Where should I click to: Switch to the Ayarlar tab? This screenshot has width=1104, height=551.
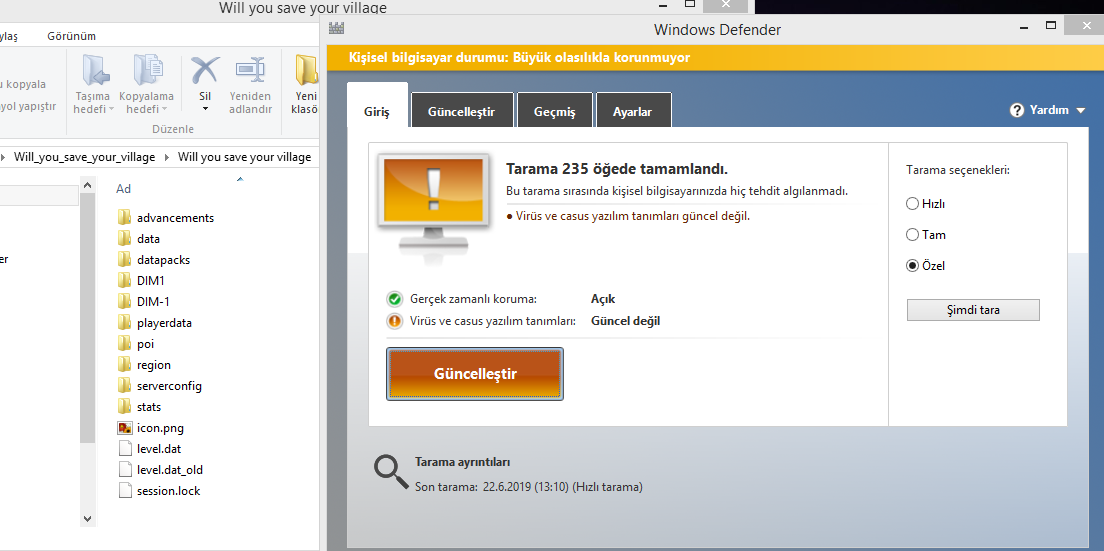(632, 110)
